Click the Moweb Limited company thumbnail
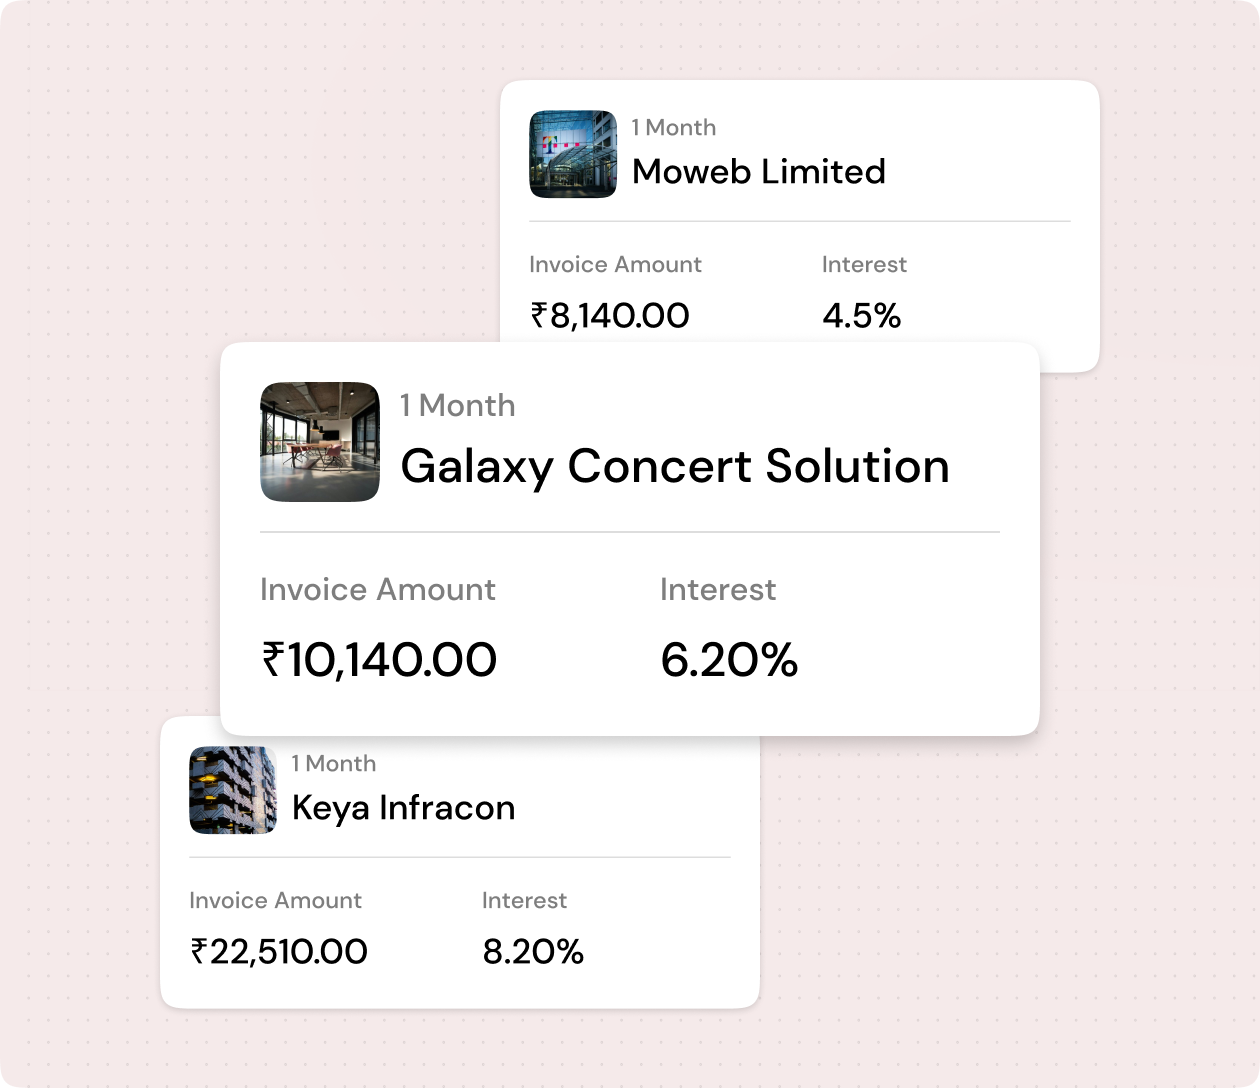 573,154
